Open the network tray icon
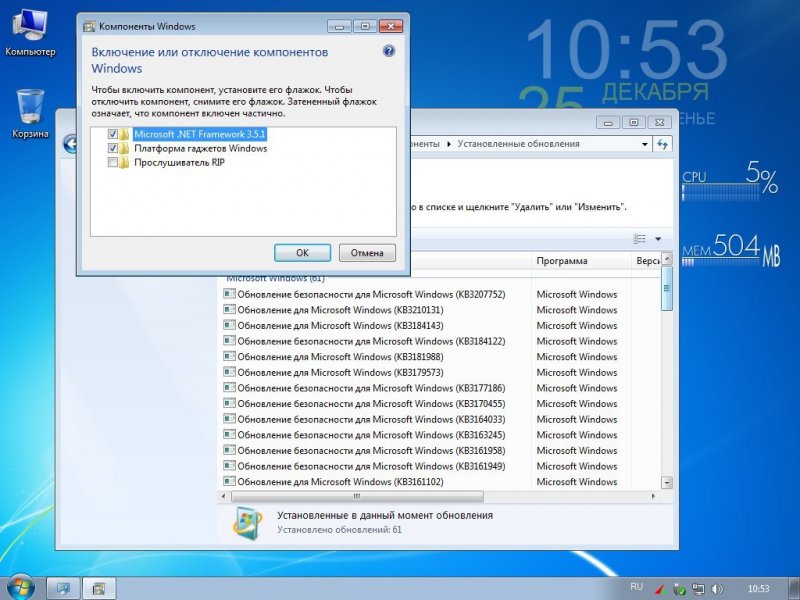This screenshot has height=600, width=800. pyautogui.click(x=698, y=590)
